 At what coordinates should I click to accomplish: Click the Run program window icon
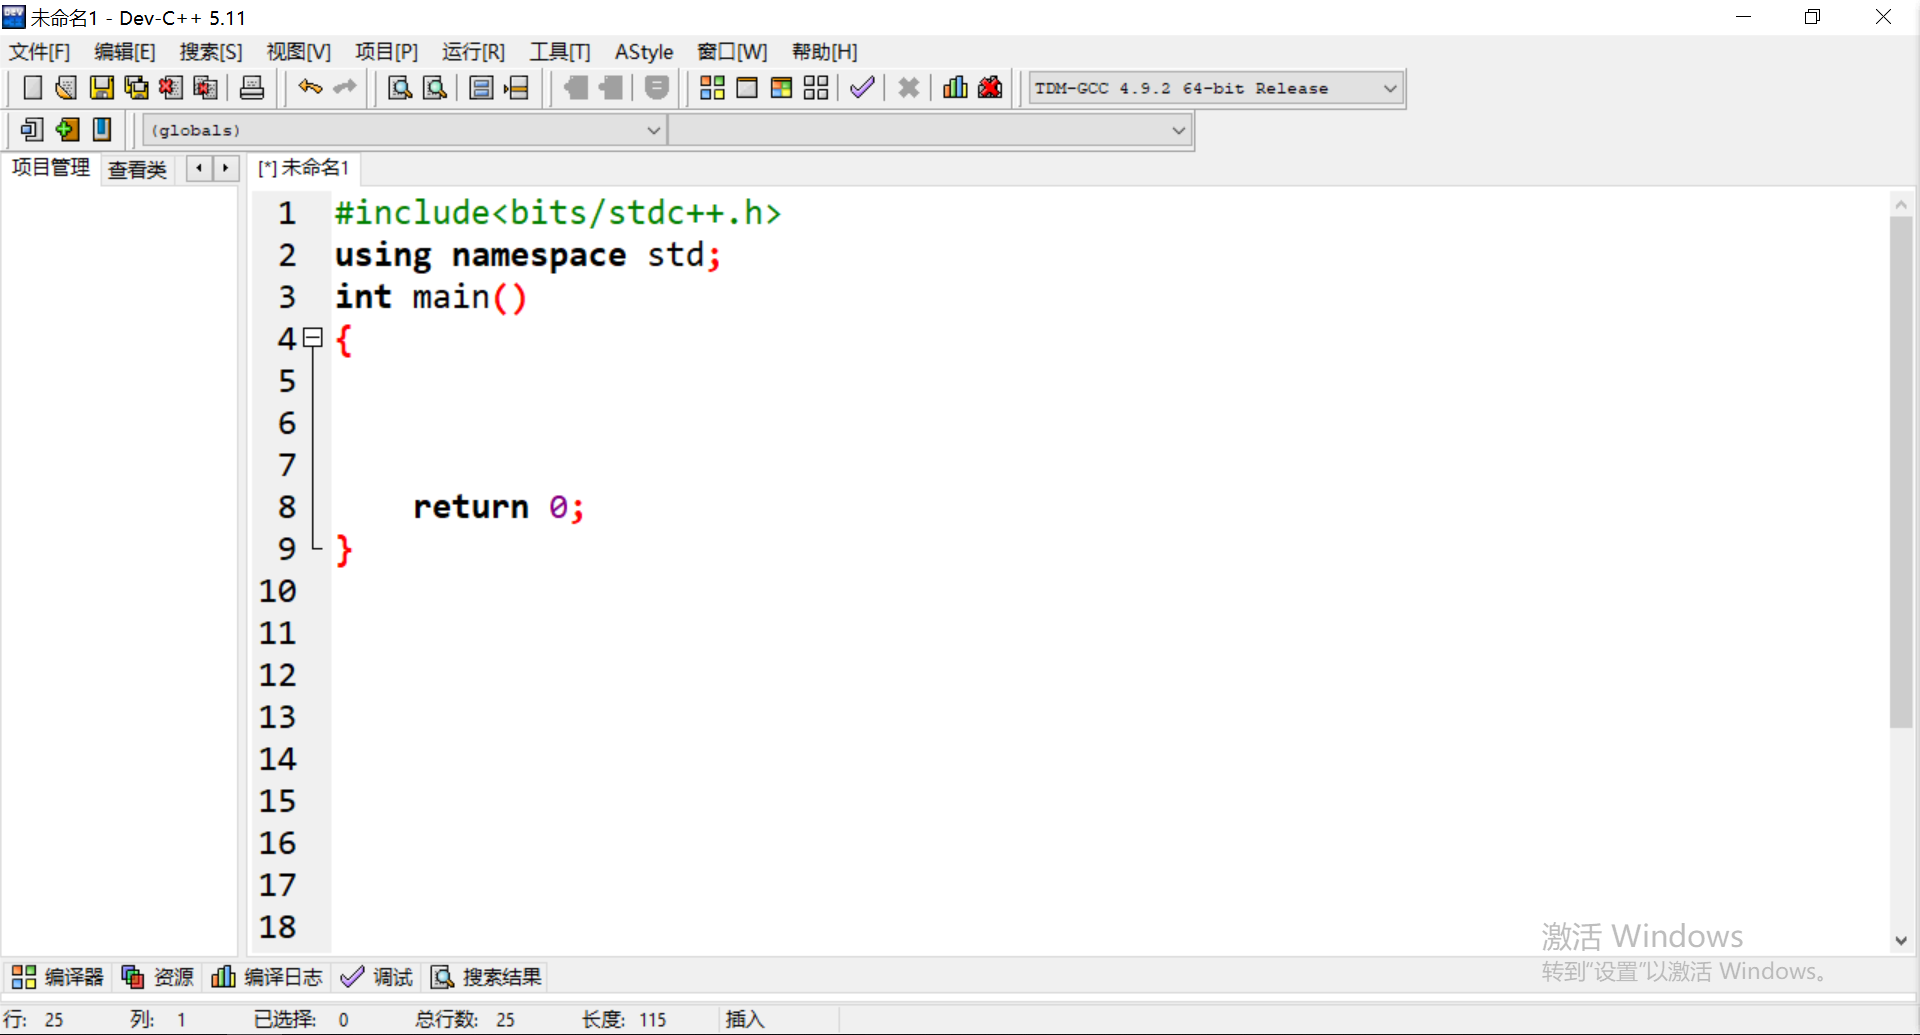click(x=747, y=88)
